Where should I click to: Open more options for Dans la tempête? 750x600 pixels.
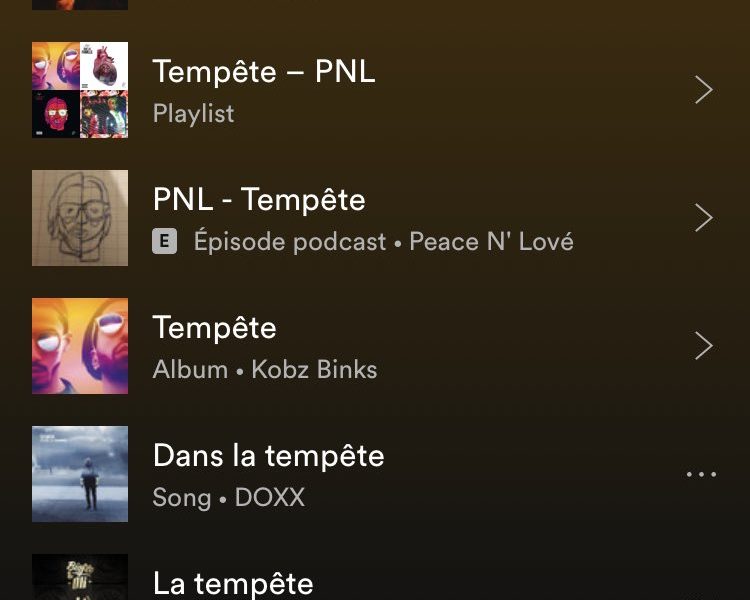tap(701, 474)
